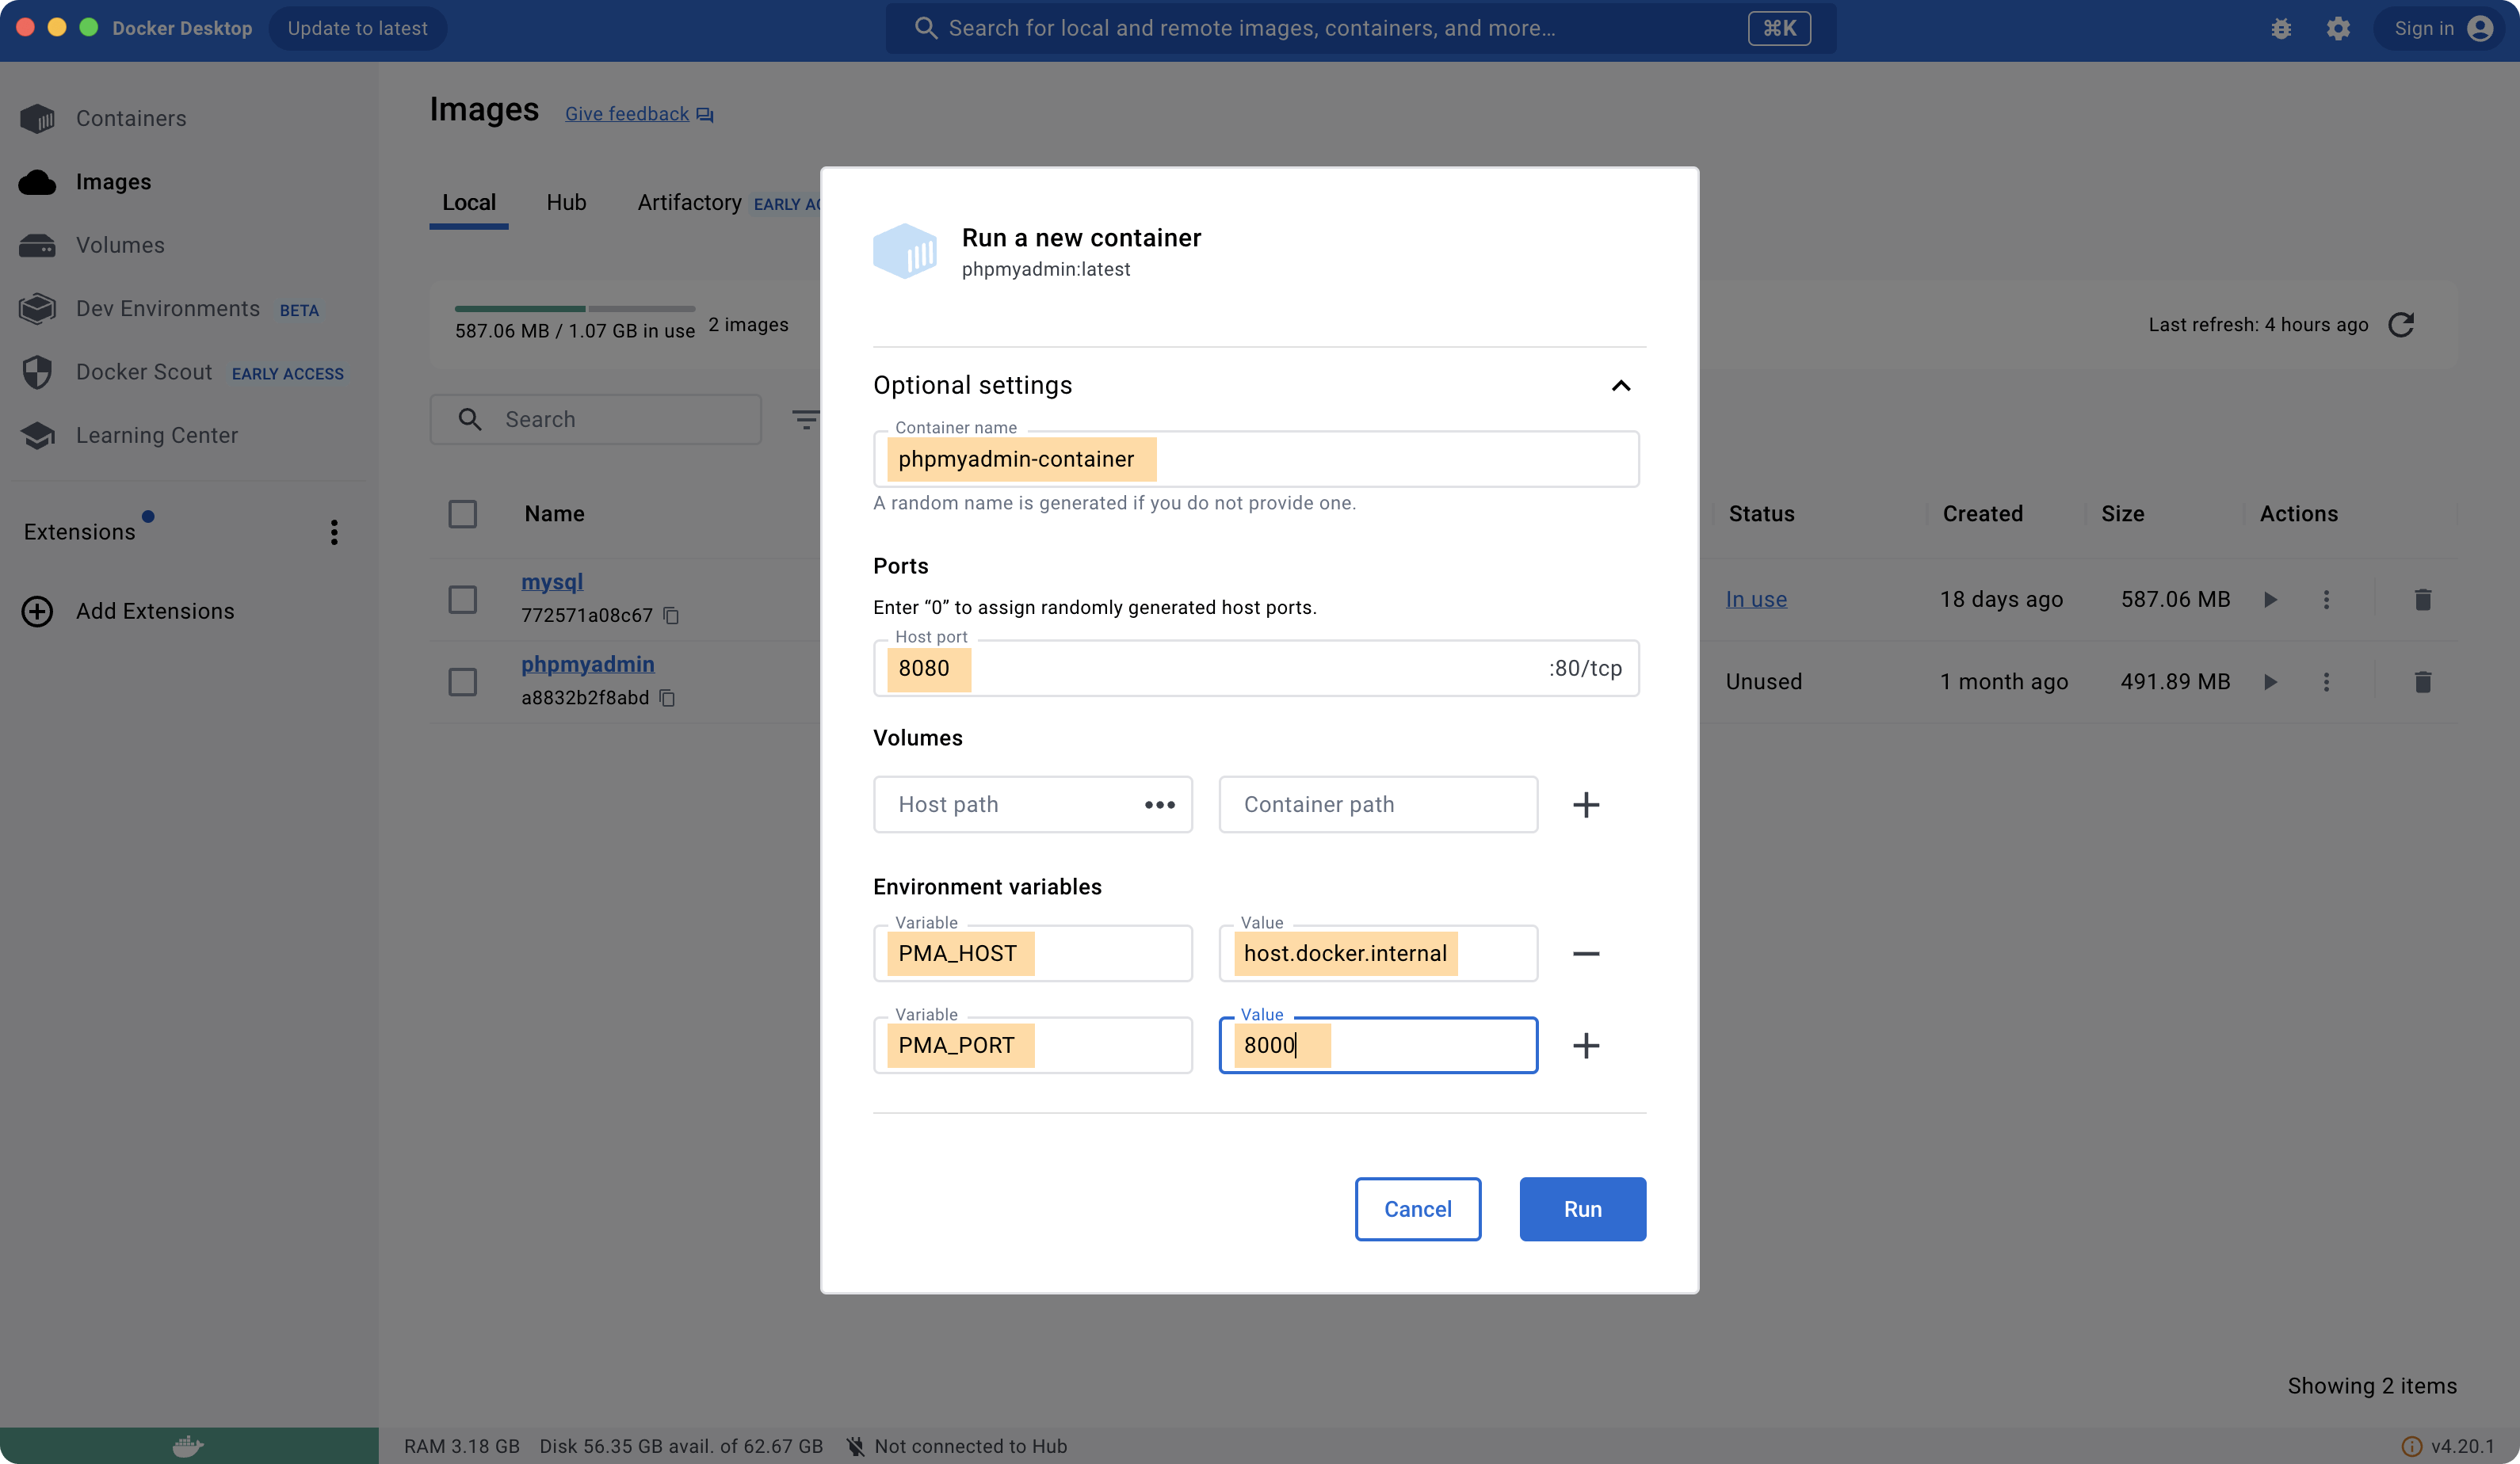
Task: Copy the mysql image ID 772571a08c67
Action: 671,615
